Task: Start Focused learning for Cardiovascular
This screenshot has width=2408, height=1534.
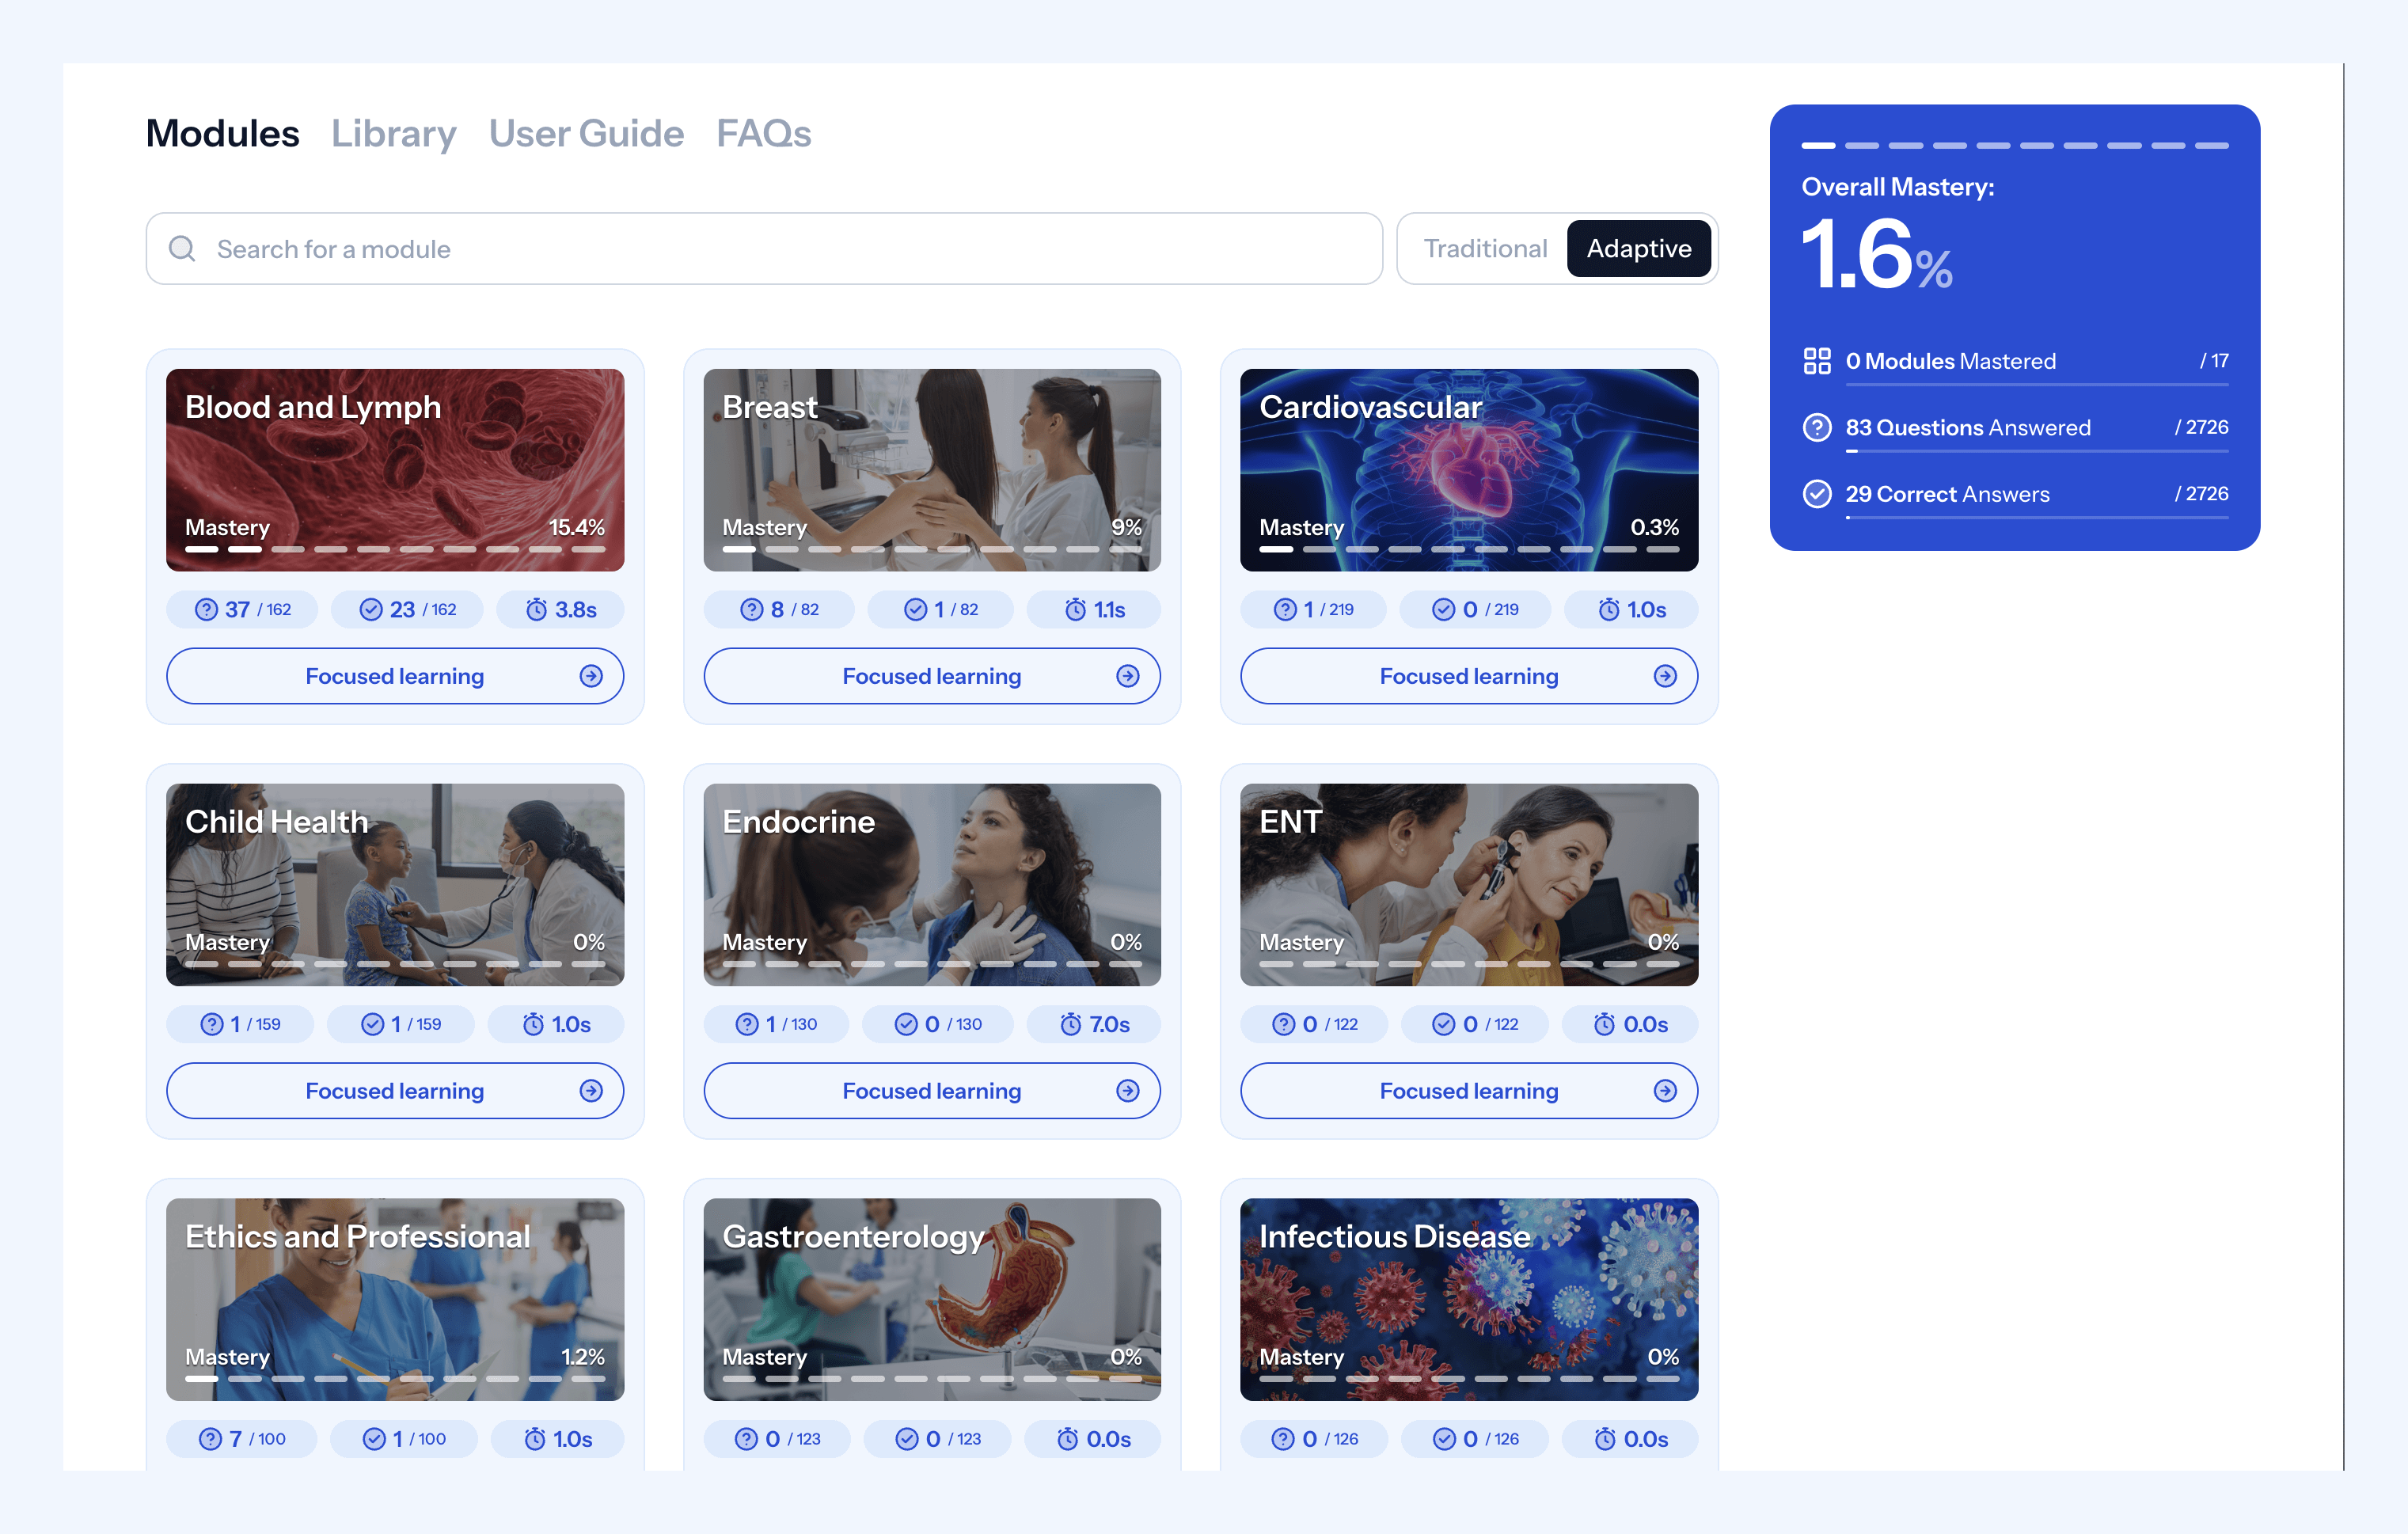Action: [x=1469, y=676]
